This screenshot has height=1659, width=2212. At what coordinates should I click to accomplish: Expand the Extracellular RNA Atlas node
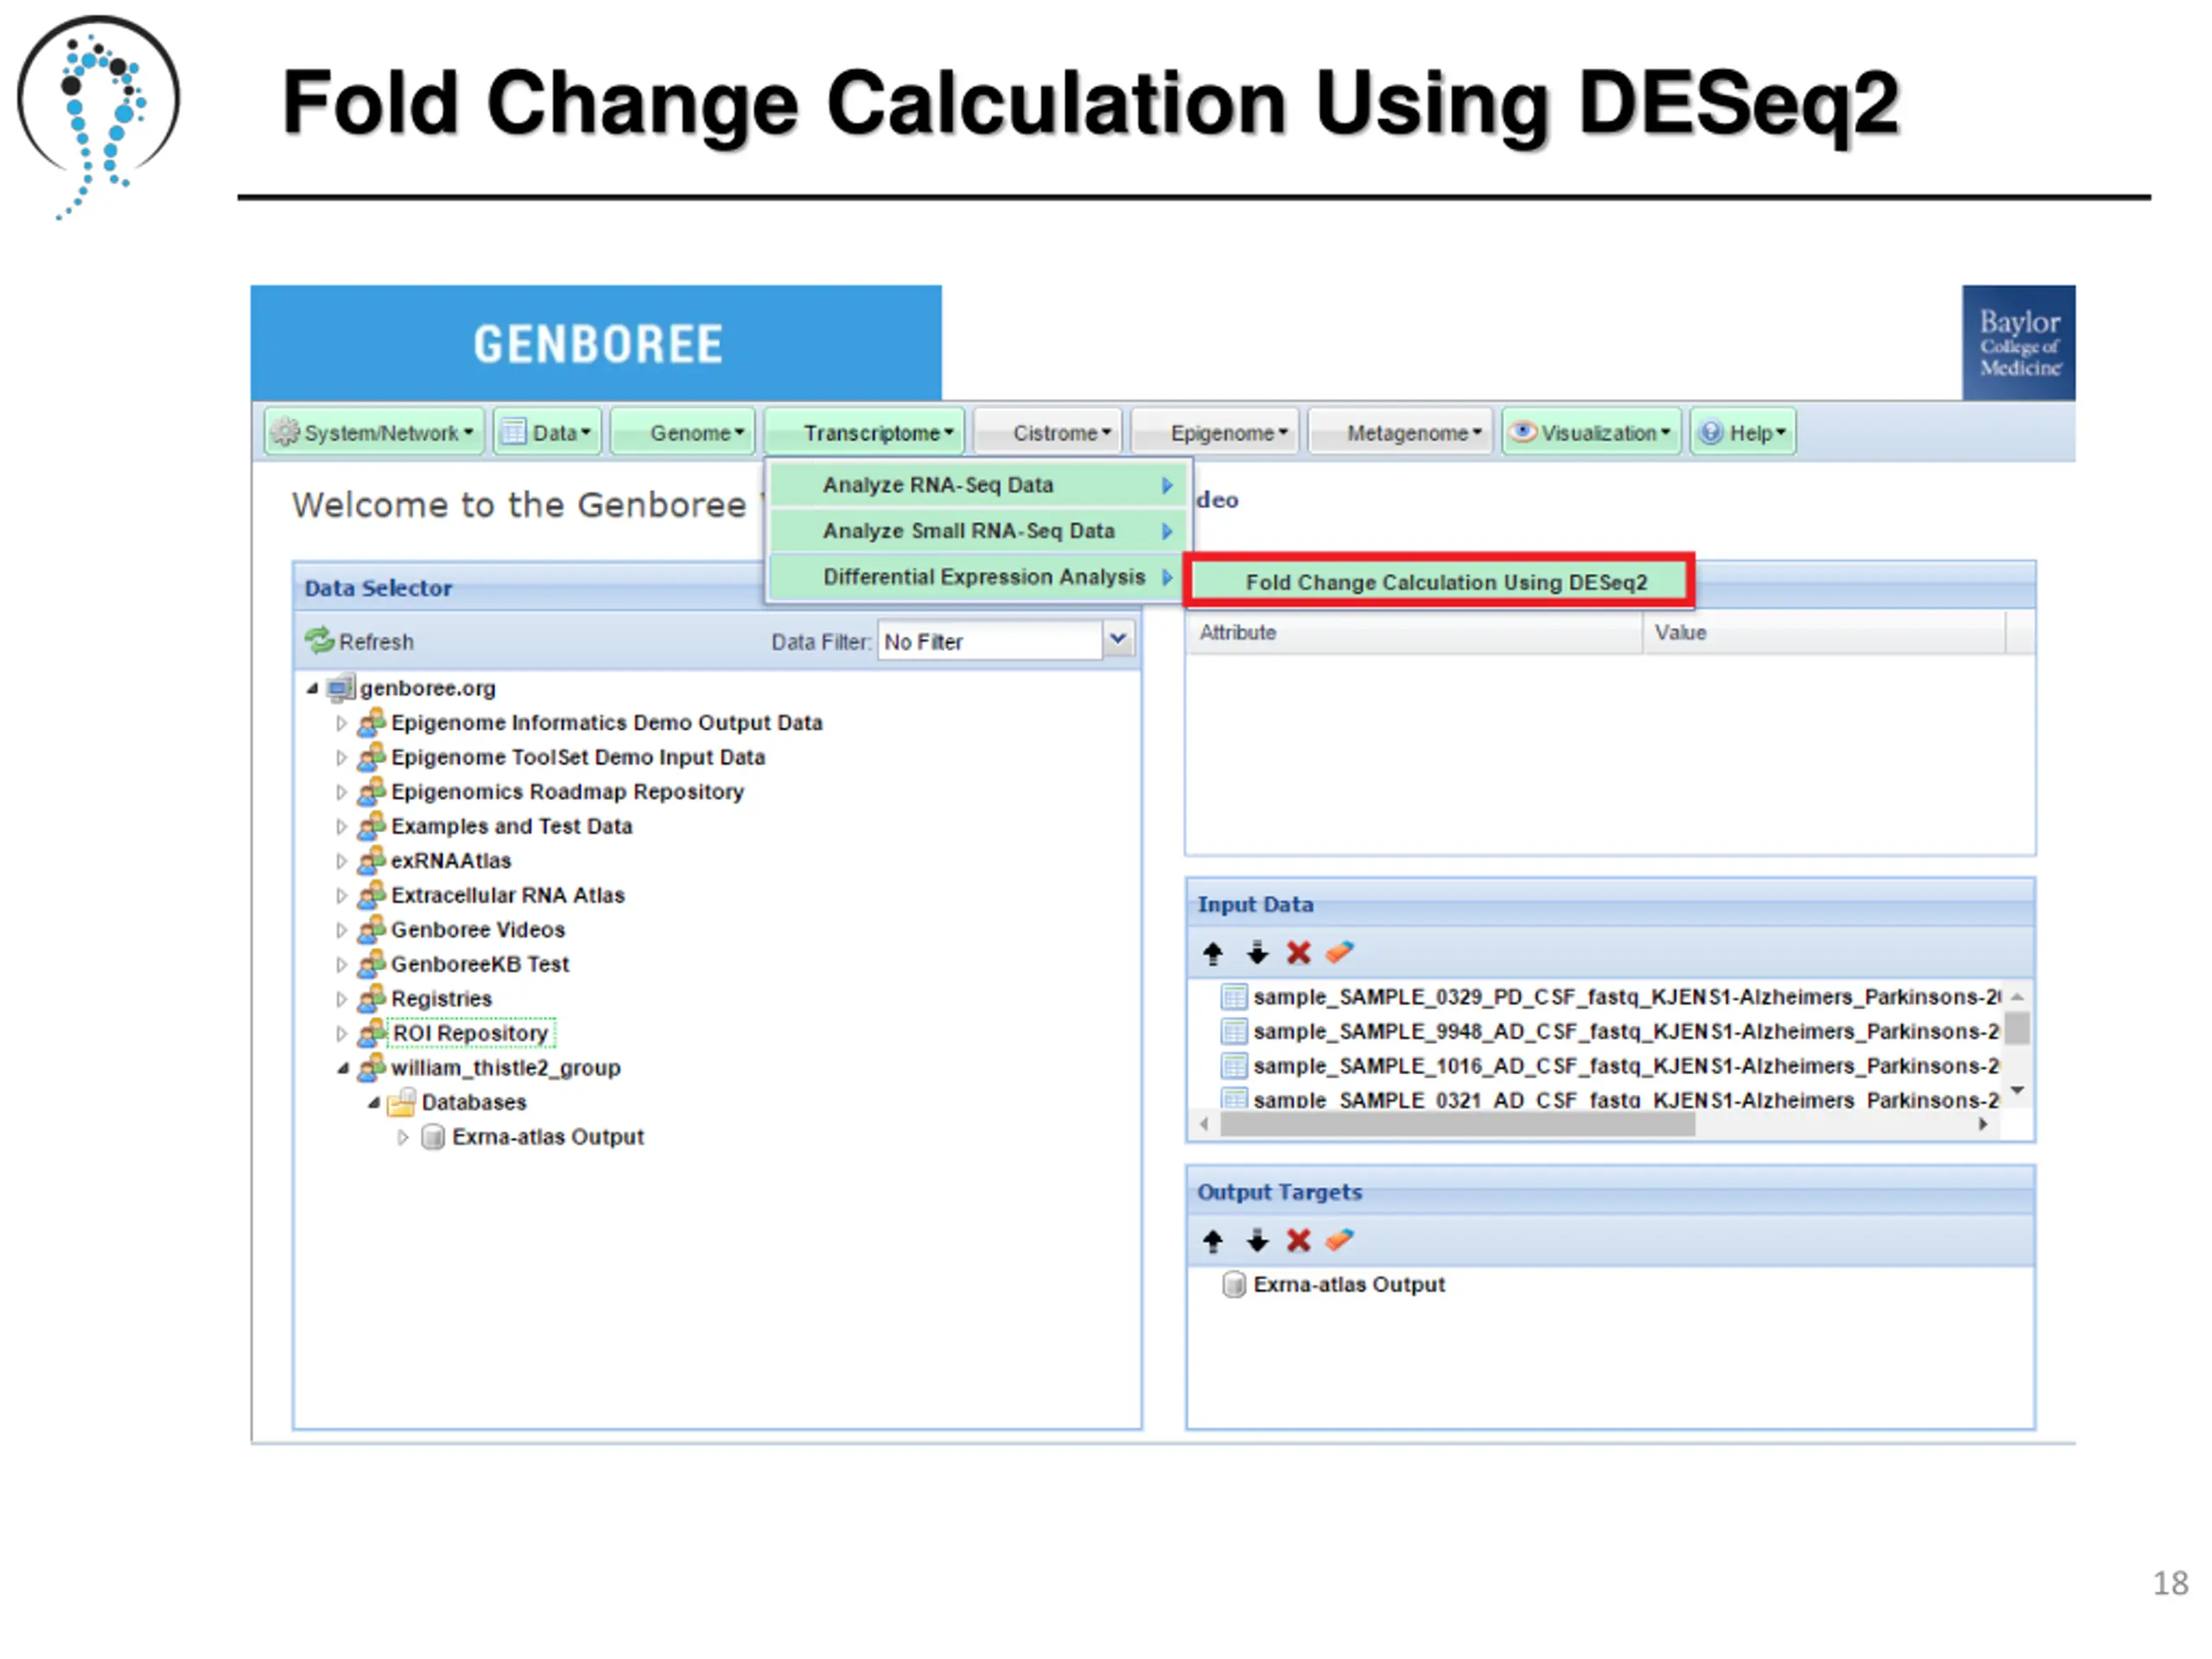pyautogui.click(x=342, y=896)
